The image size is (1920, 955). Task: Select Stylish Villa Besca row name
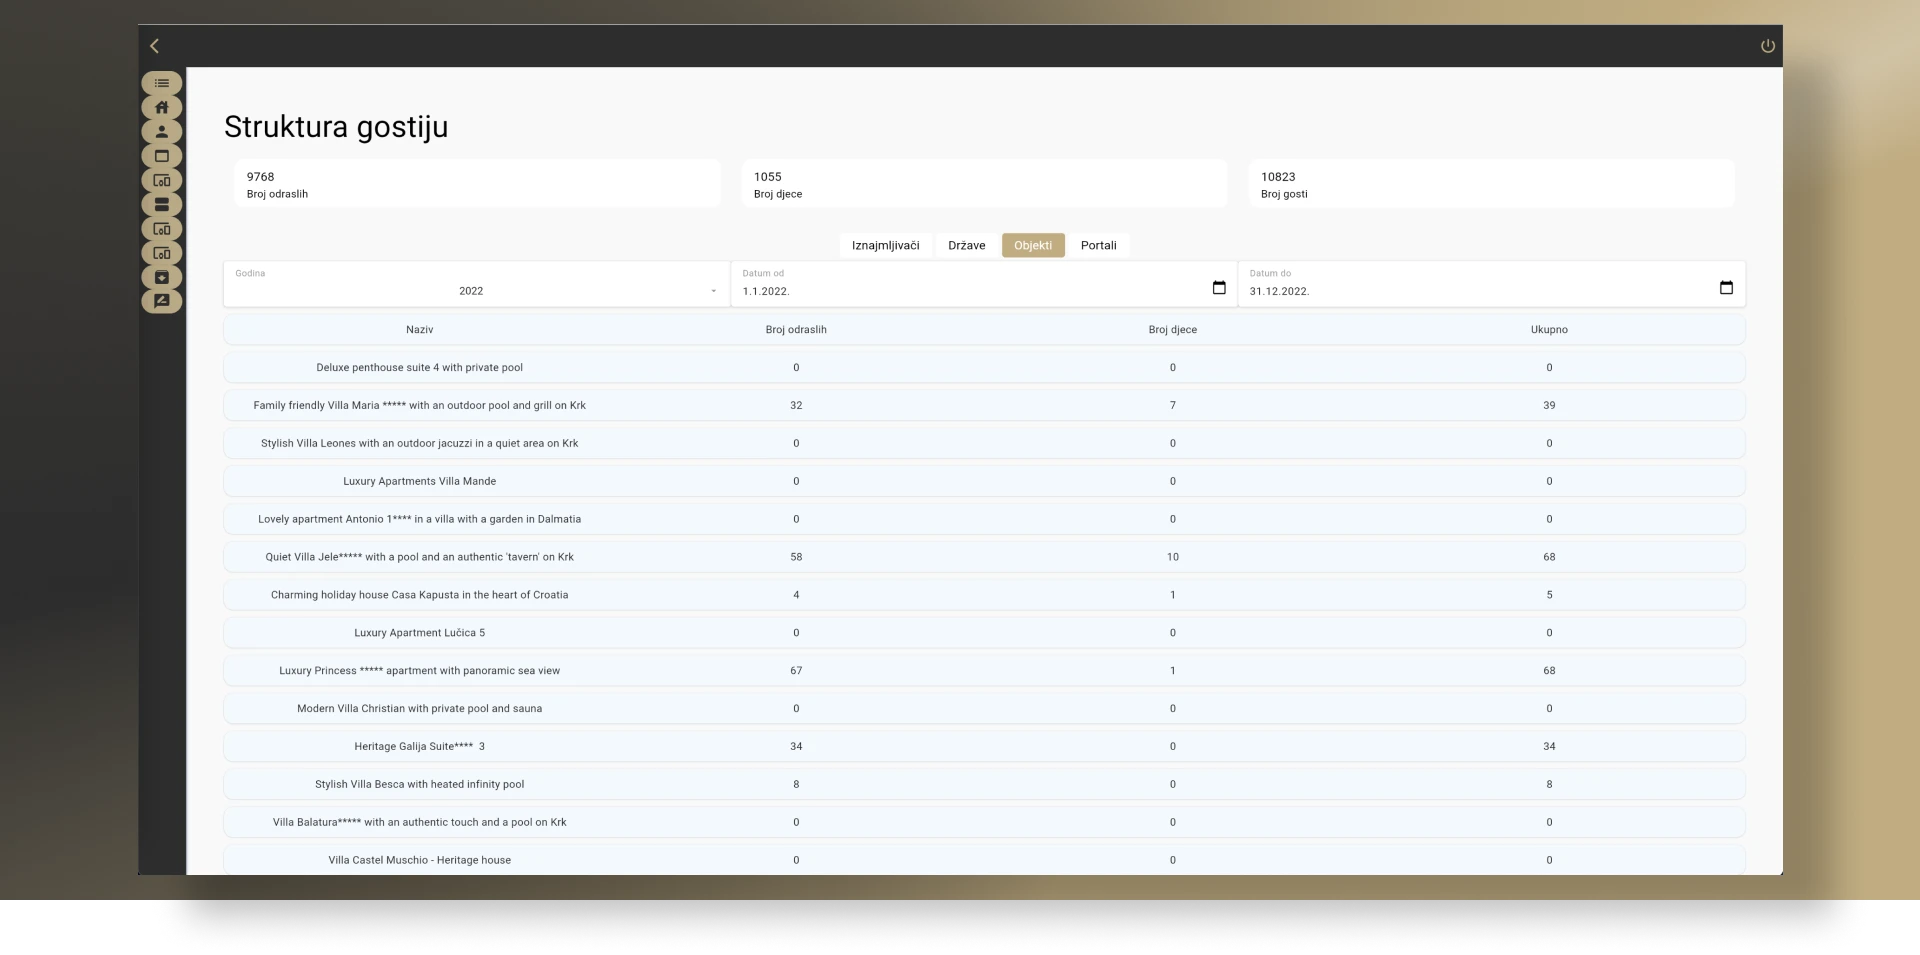[x=420, y=785]
